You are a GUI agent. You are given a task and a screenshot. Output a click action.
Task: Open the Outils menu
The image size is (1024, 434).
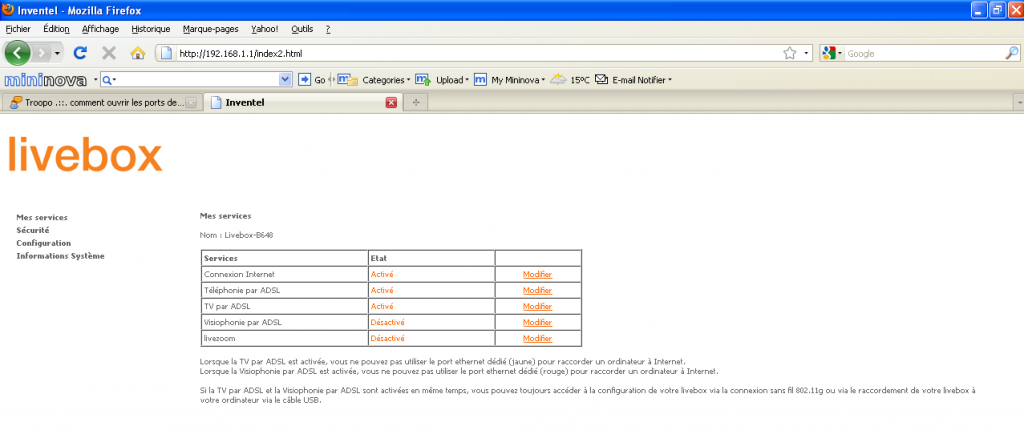(x=302, y=29)
